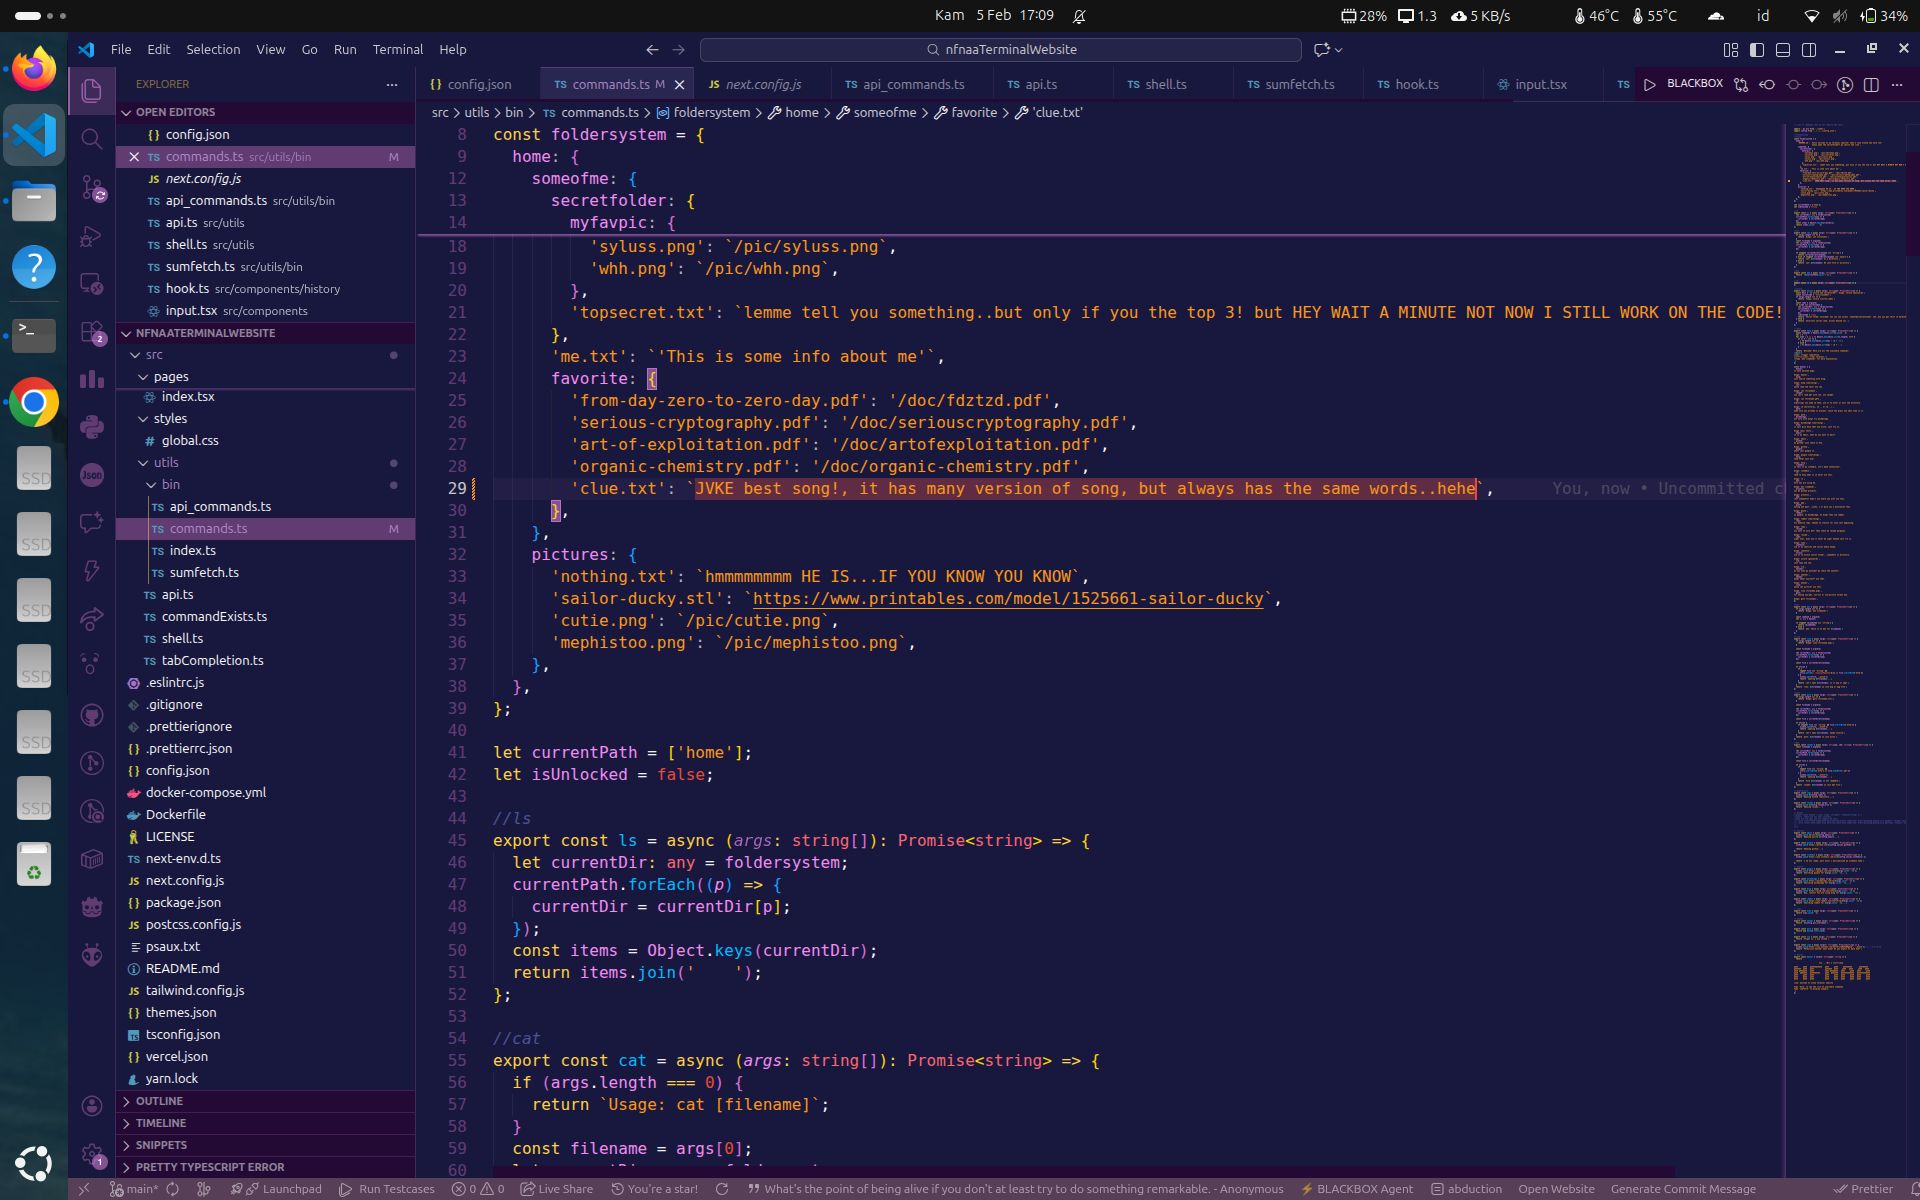
Task: Expand the TIMELINE section
Action: [x=161, y=1123]
